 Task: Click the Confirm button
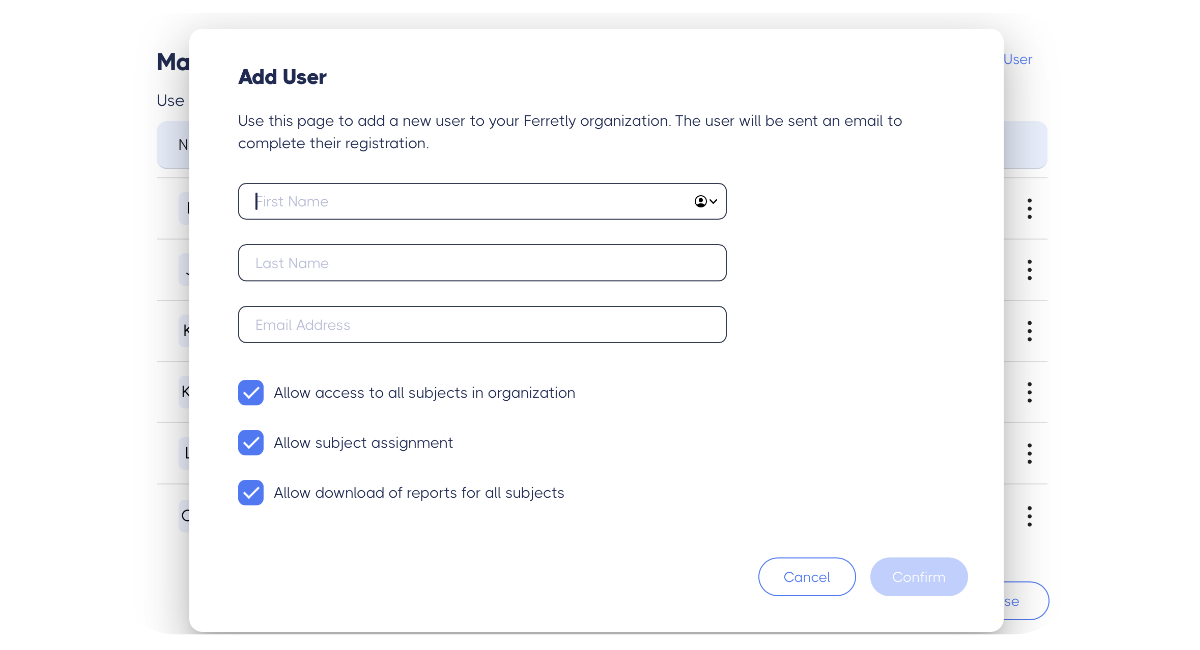918,577
